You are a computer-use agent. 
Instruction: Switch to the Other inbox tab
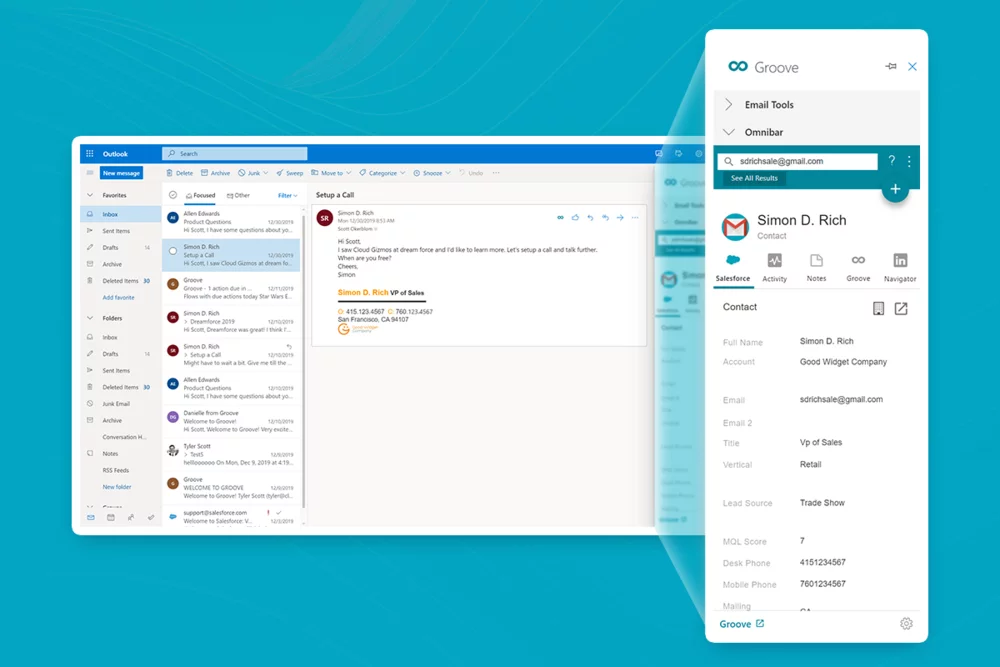239,195
